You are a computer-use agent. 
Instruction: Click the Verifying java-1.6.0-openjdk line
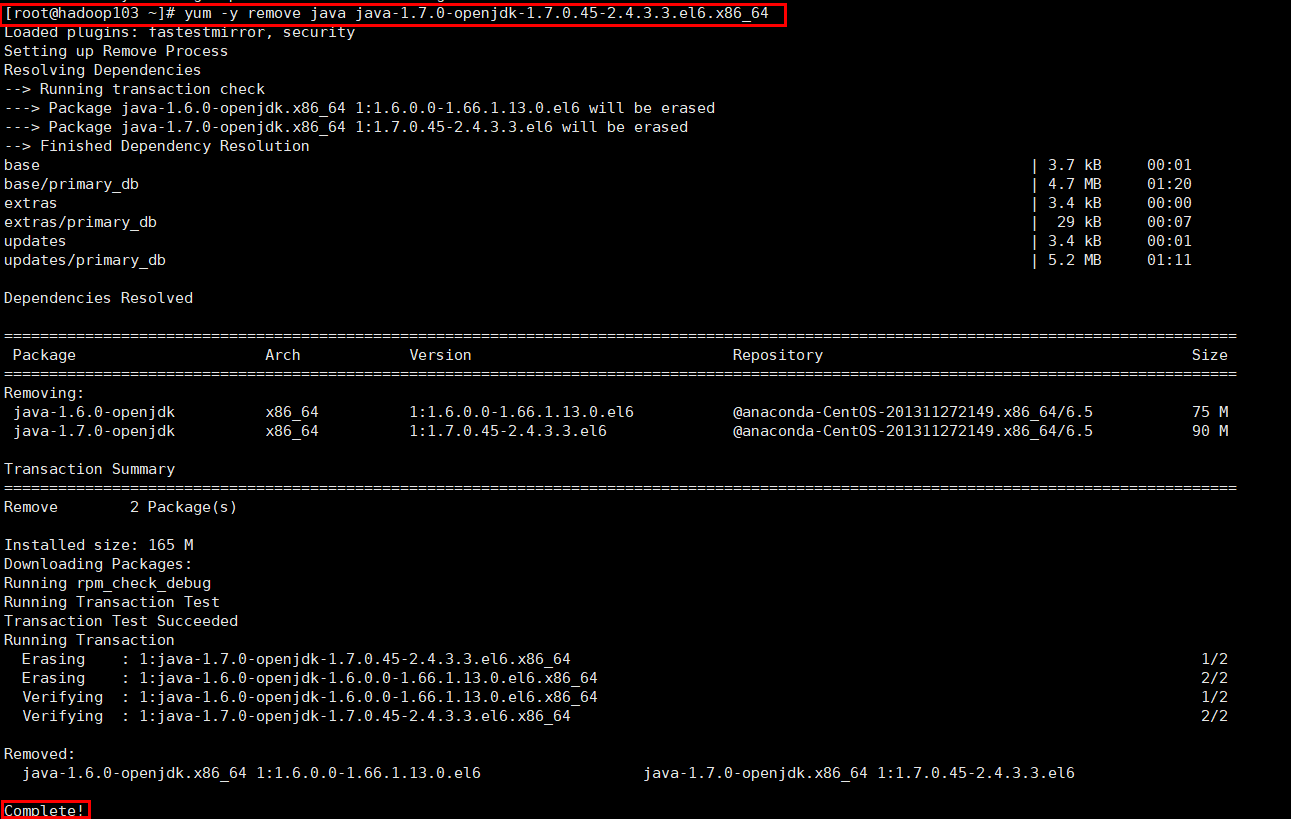(310, 697)
